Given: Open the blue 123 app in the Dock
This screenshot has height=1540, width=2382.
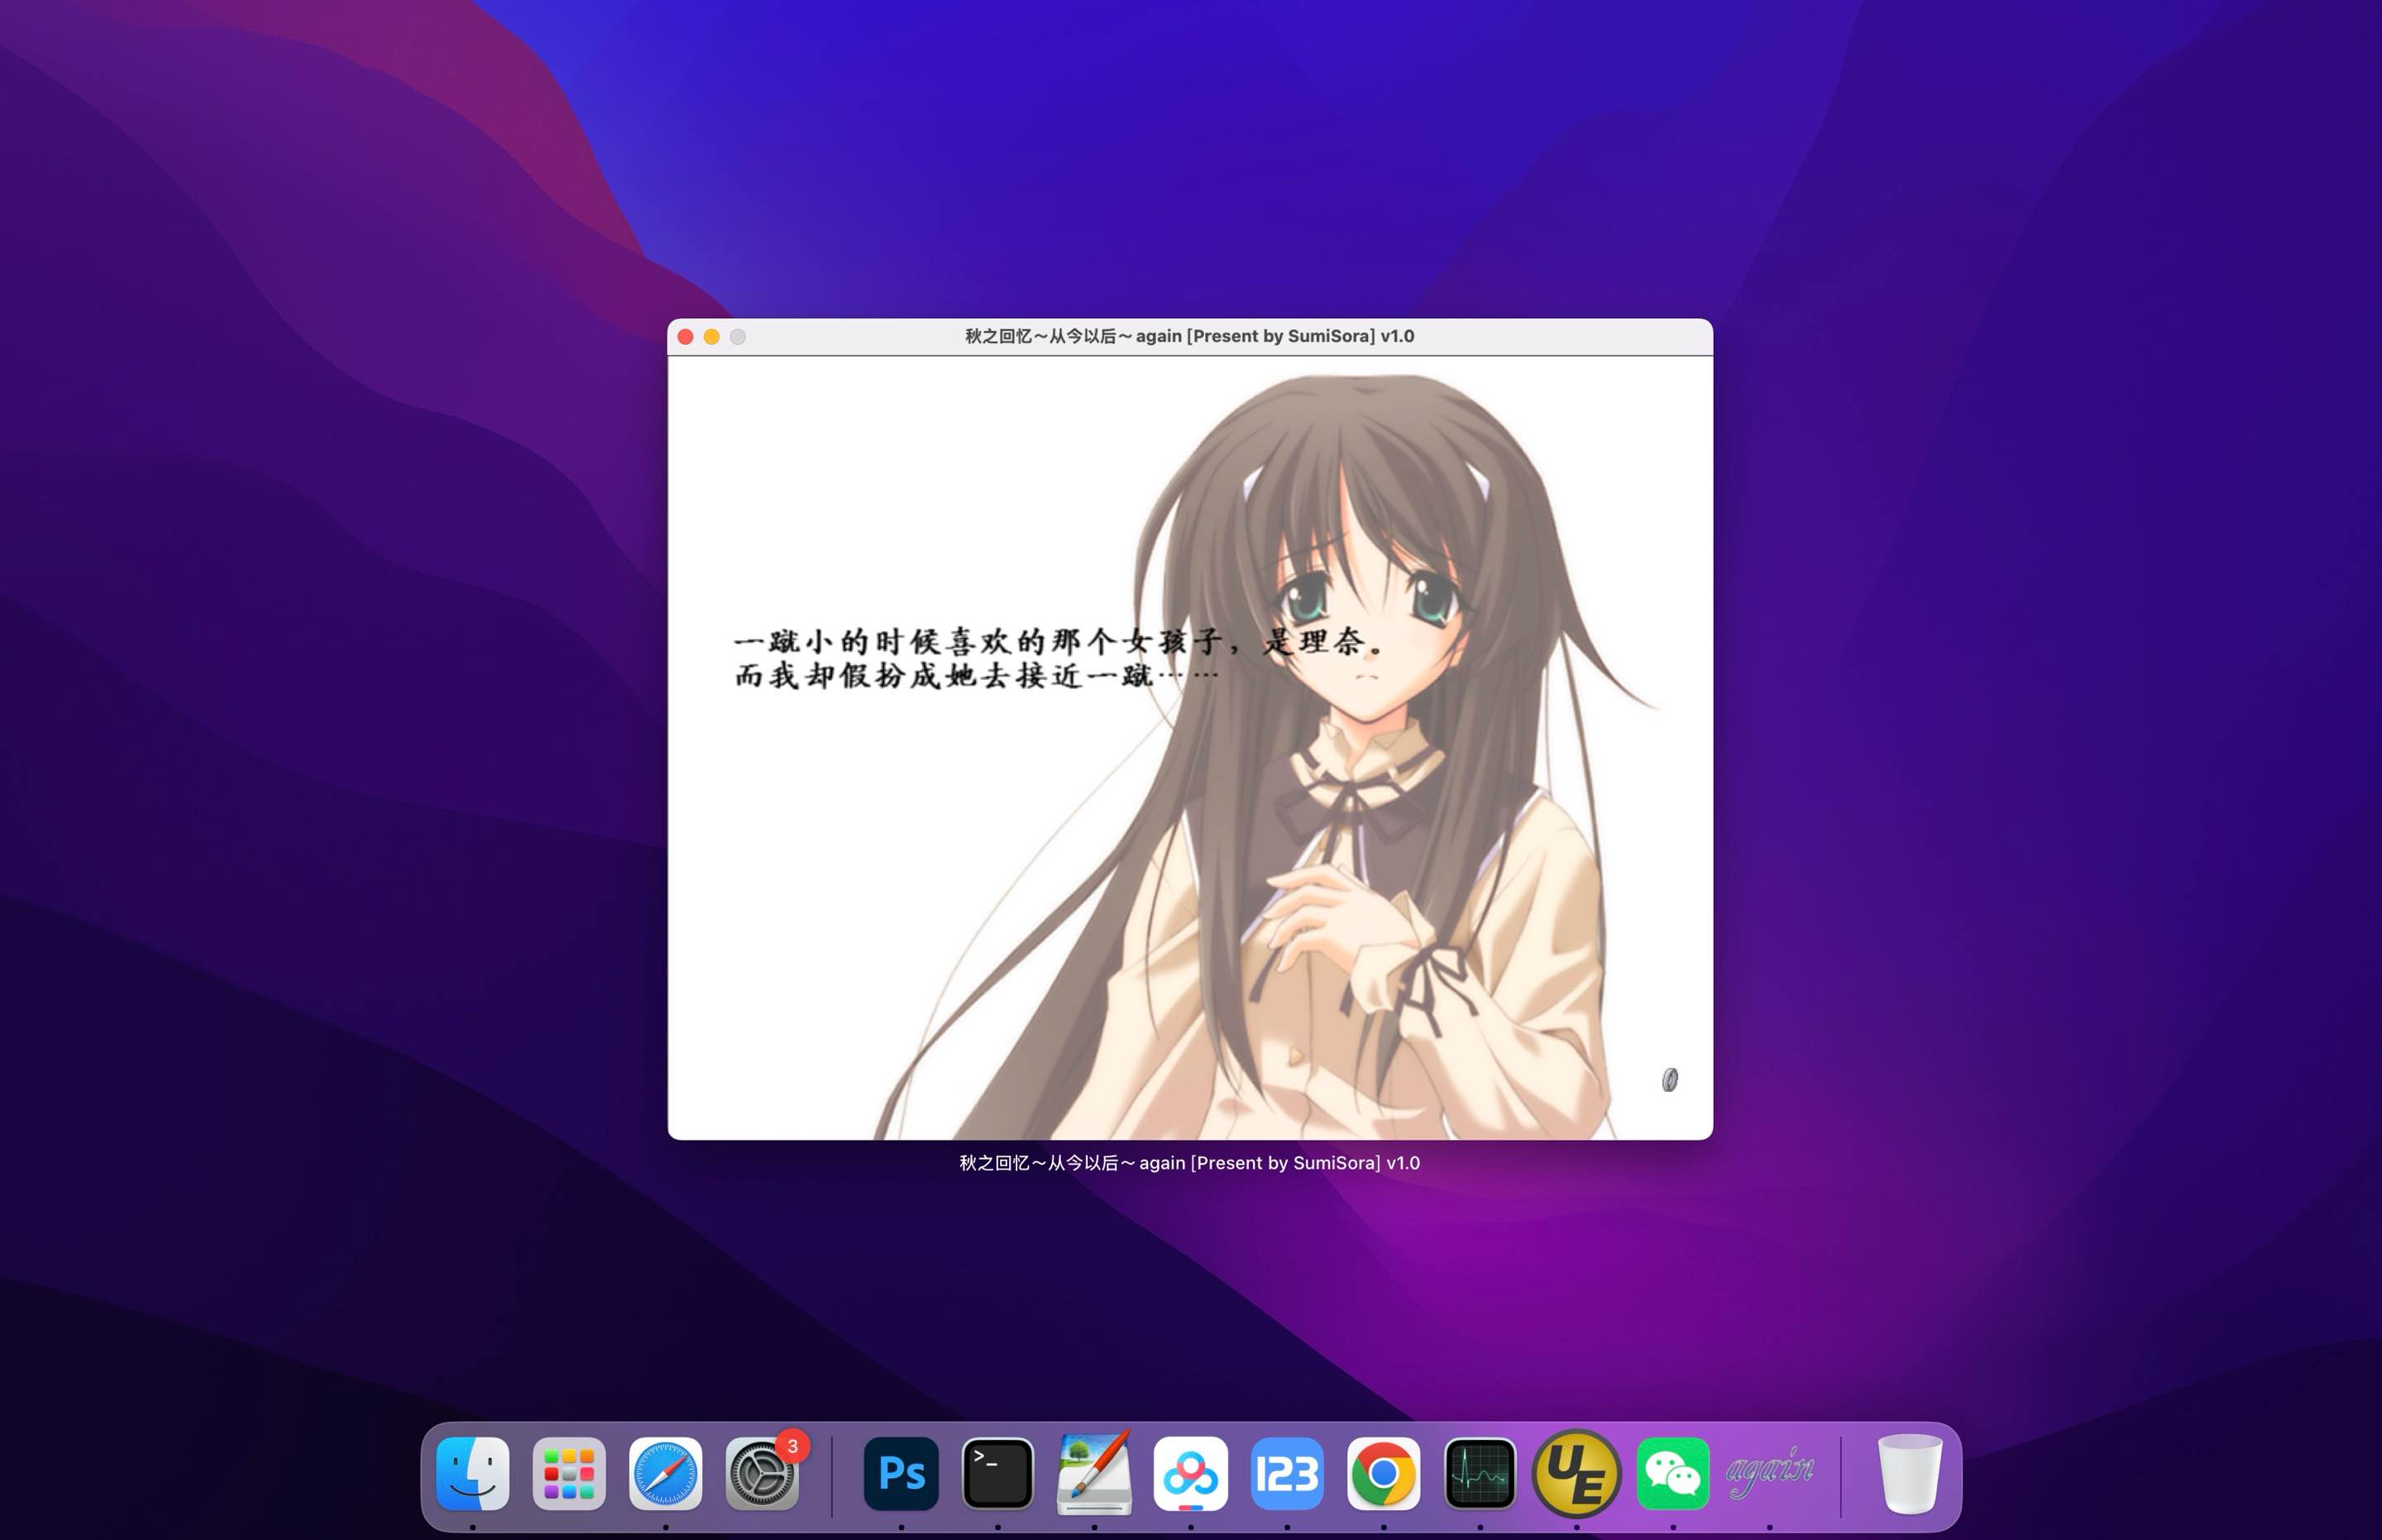Looking at the screenshot, I should (1287, 1473).
